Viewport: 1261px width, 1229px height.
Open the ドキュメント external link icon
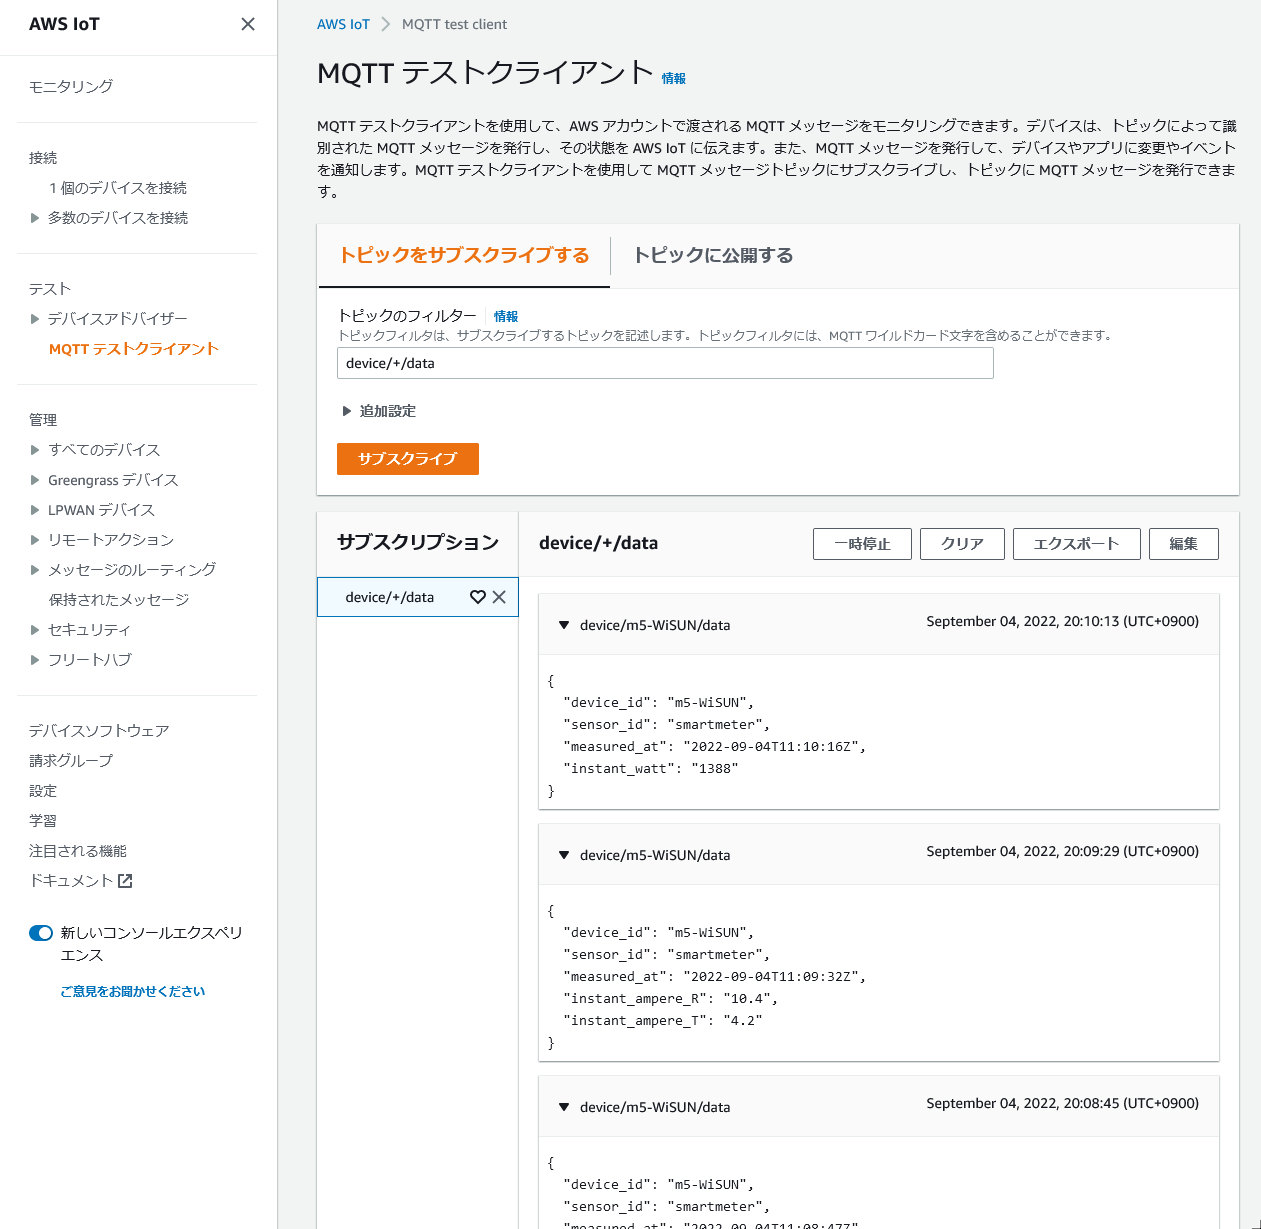(125, 881)
